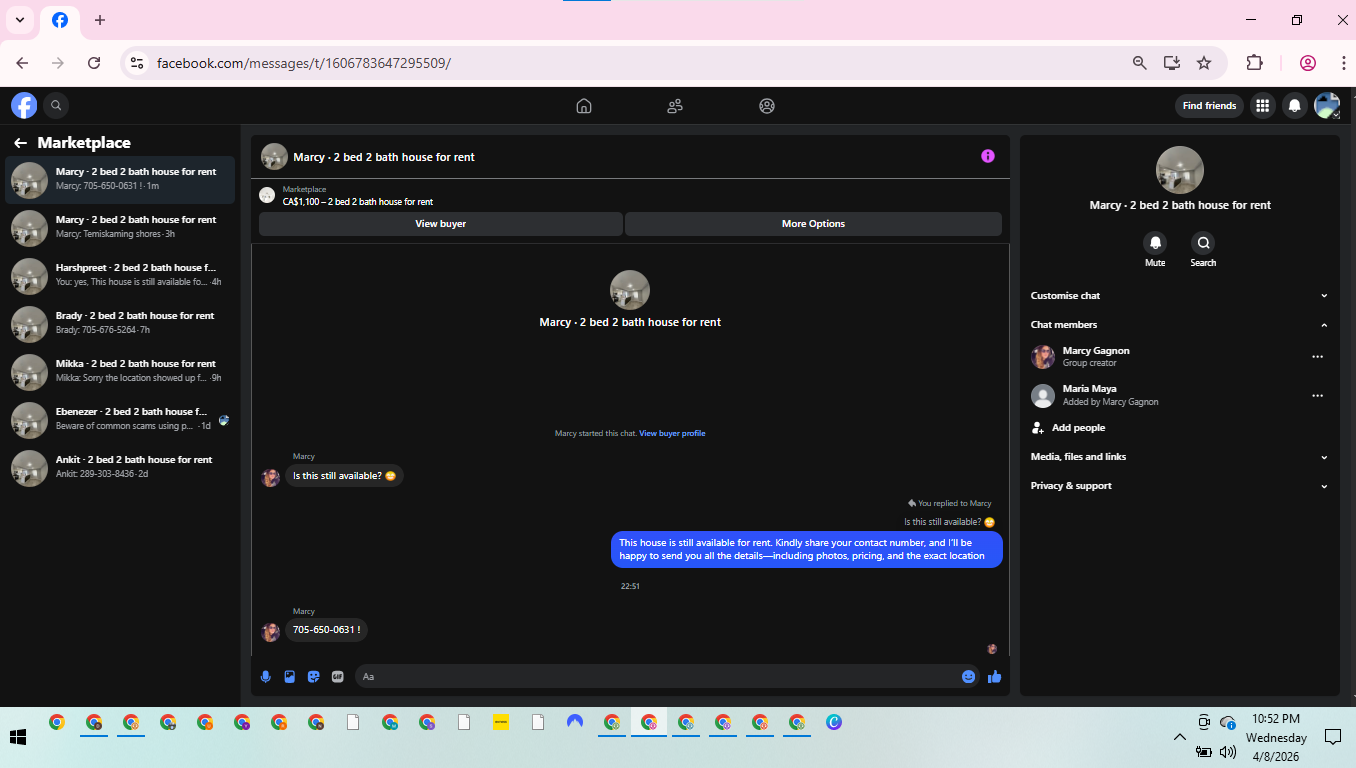Image resolution: width=1356 pixels, height=768 pixels.
Task: Bookmark this page with the star icon
Action: click(1204, 63)
